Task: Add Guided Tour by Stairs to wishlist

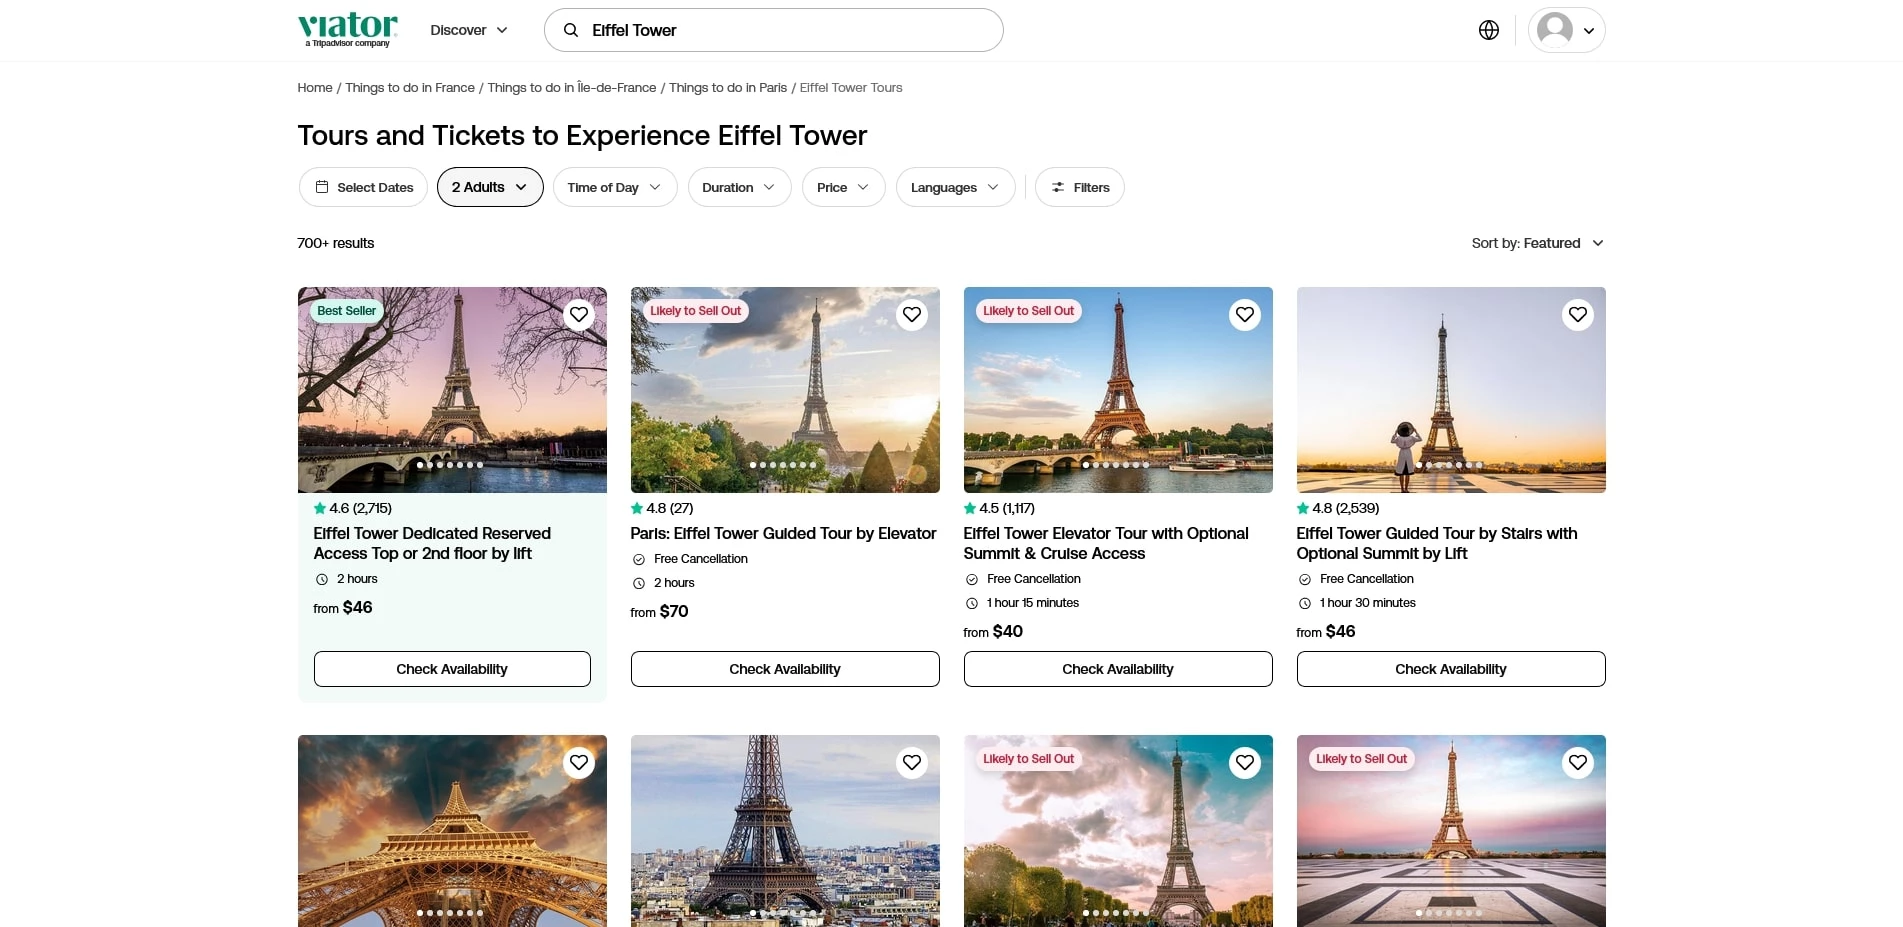Action: click(1577, 315)
